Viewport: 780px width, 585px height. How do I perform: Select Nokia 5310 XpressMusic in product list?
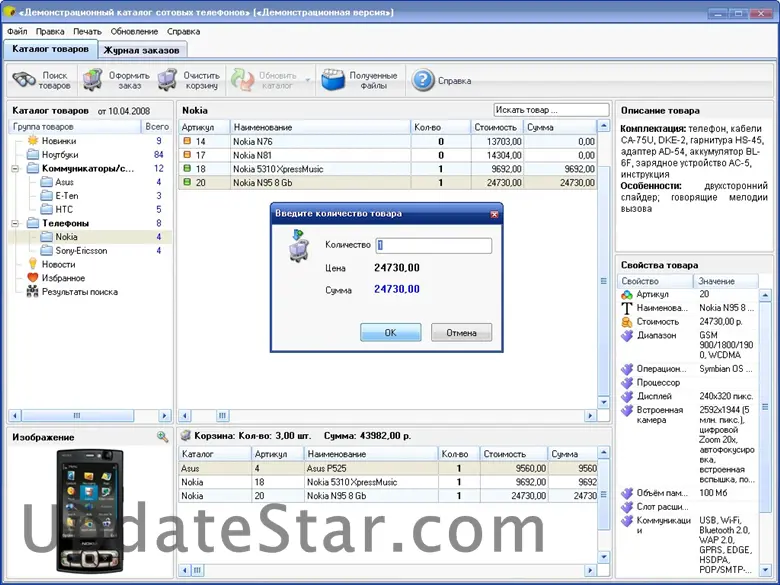[388, 169]
